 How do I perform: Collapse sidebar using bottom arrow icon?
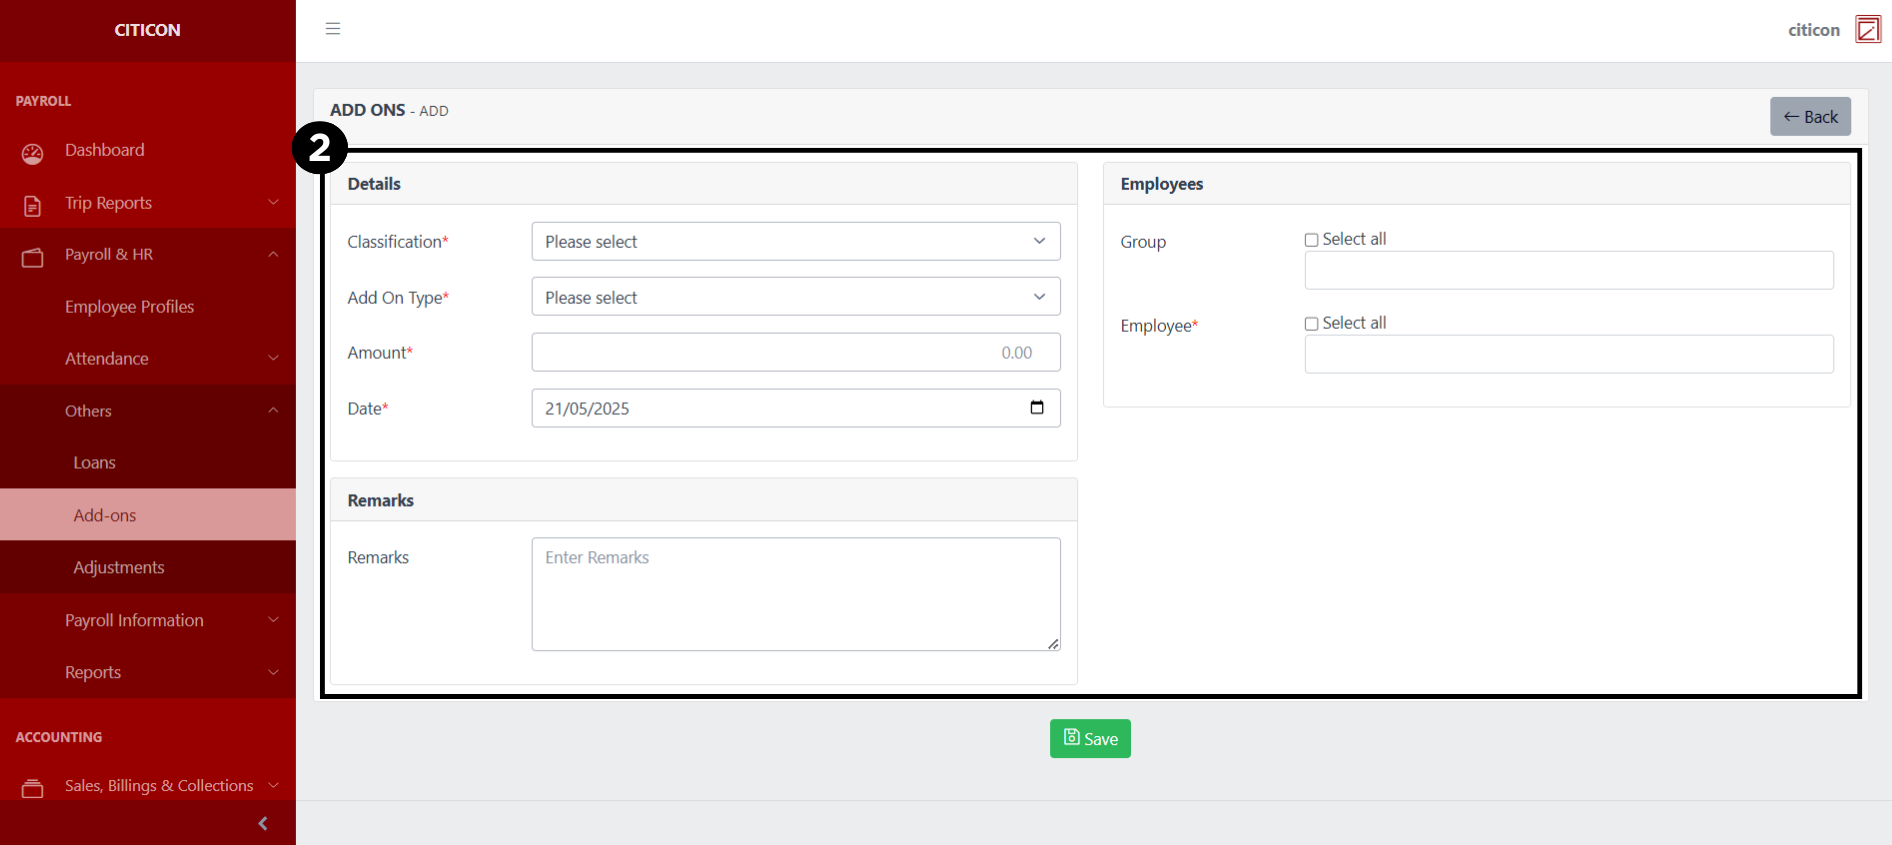click(x=263, y=823)
